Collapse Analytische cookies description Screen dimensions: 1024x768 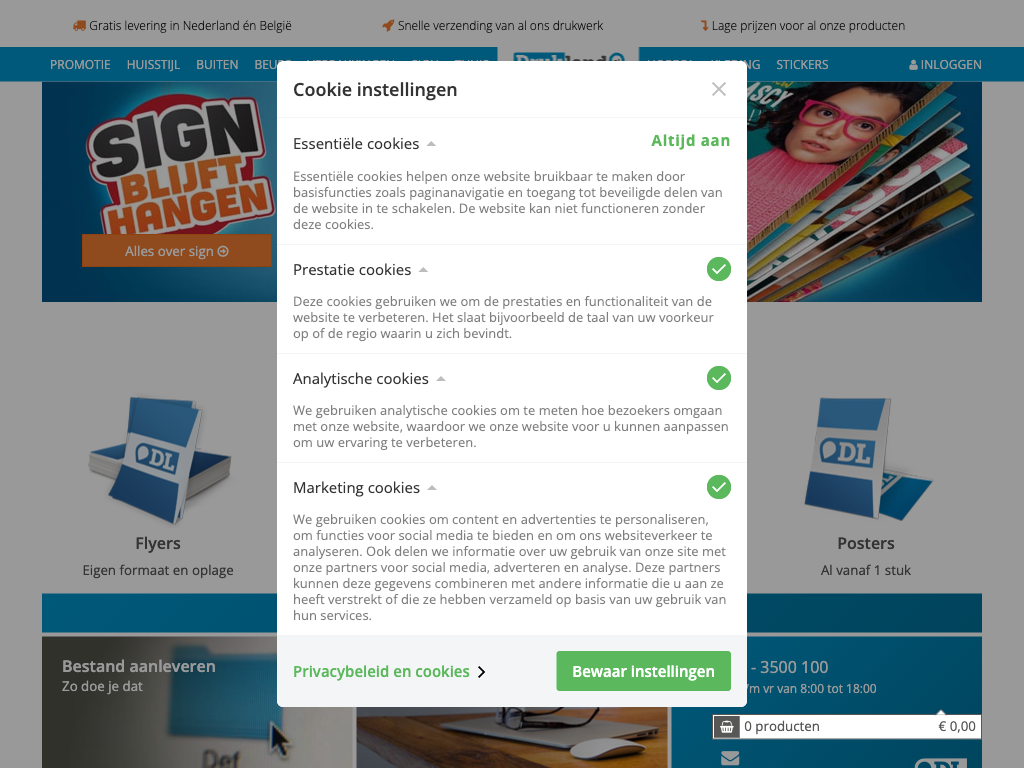click(x=441, y=379)
